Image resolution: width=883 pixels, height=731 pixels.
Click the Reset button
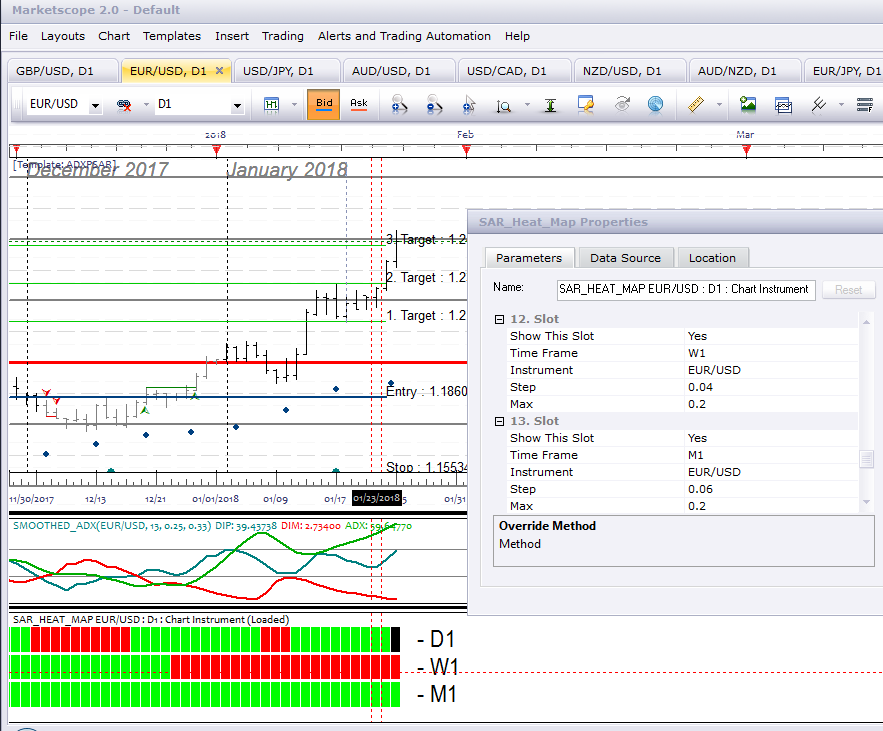(x=848, y=289)
